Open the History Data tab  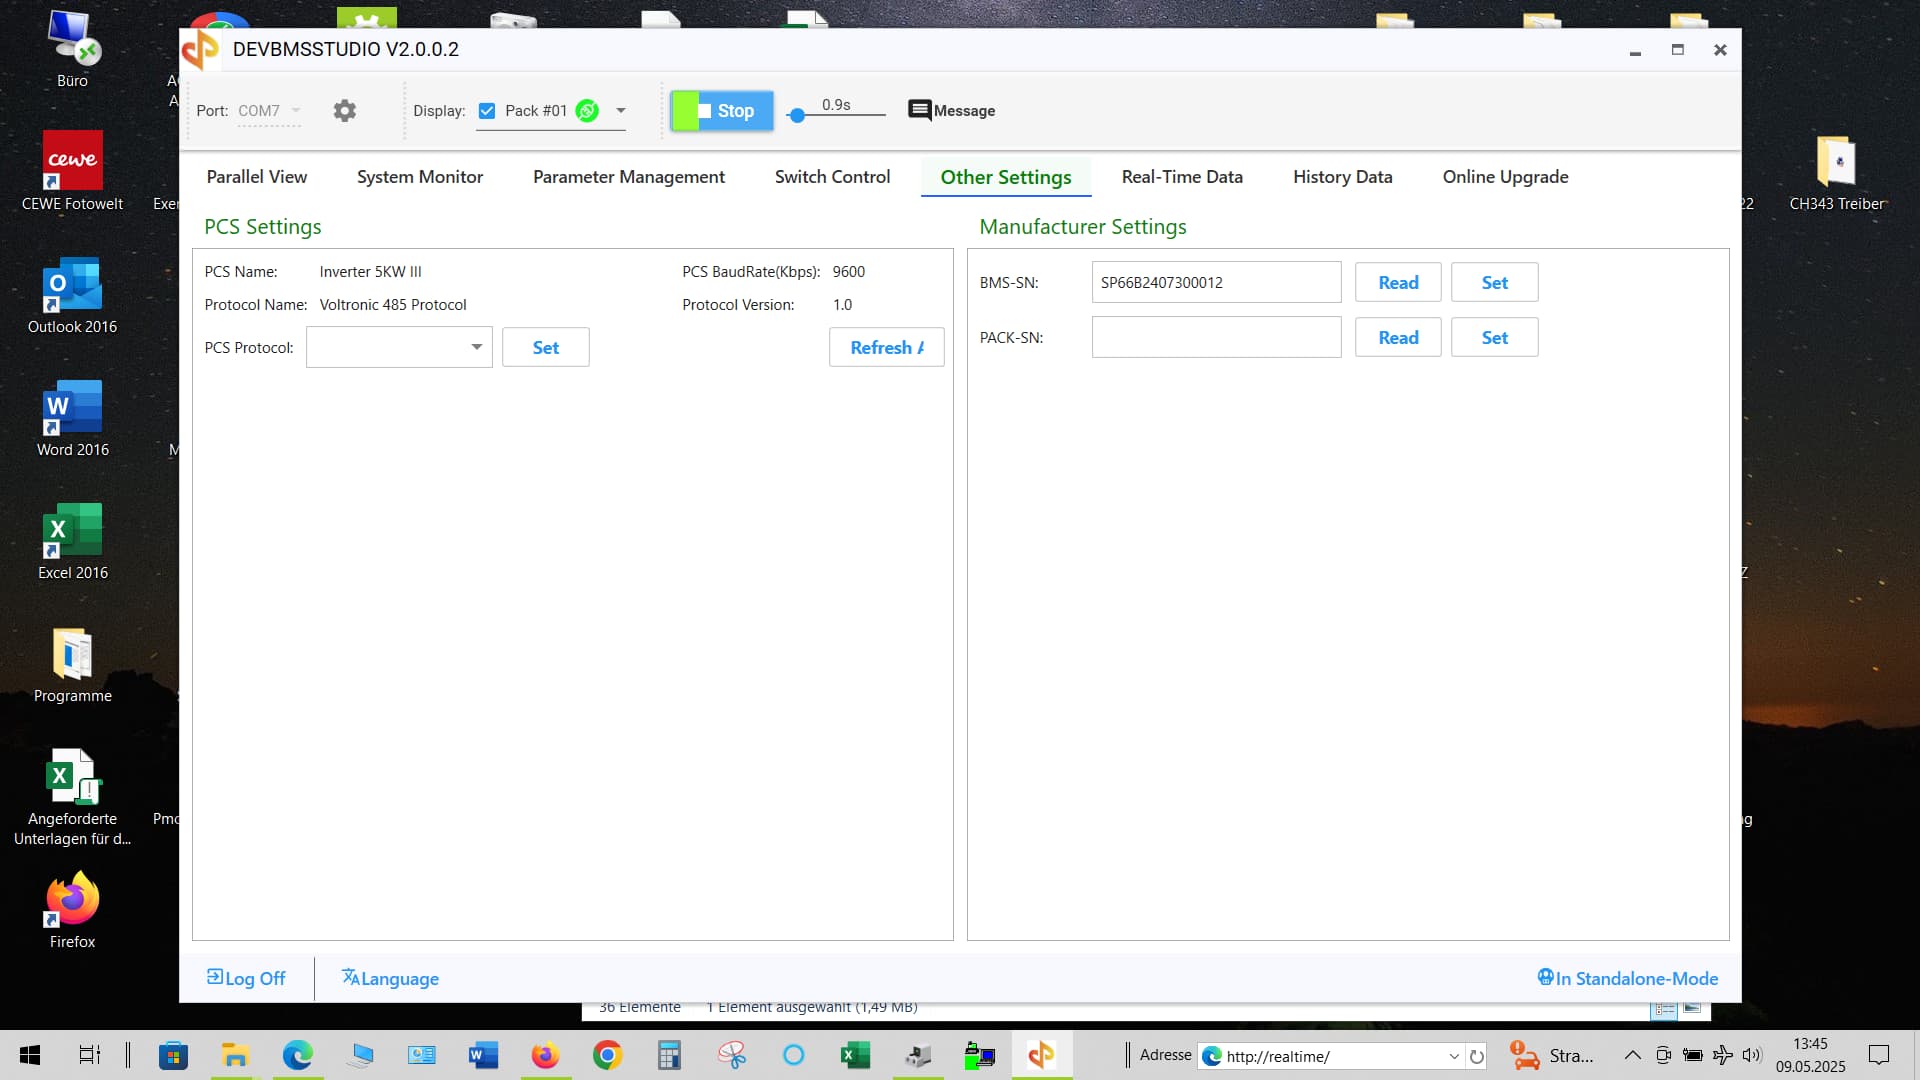pyautogui.click(x=1342, y=177)
